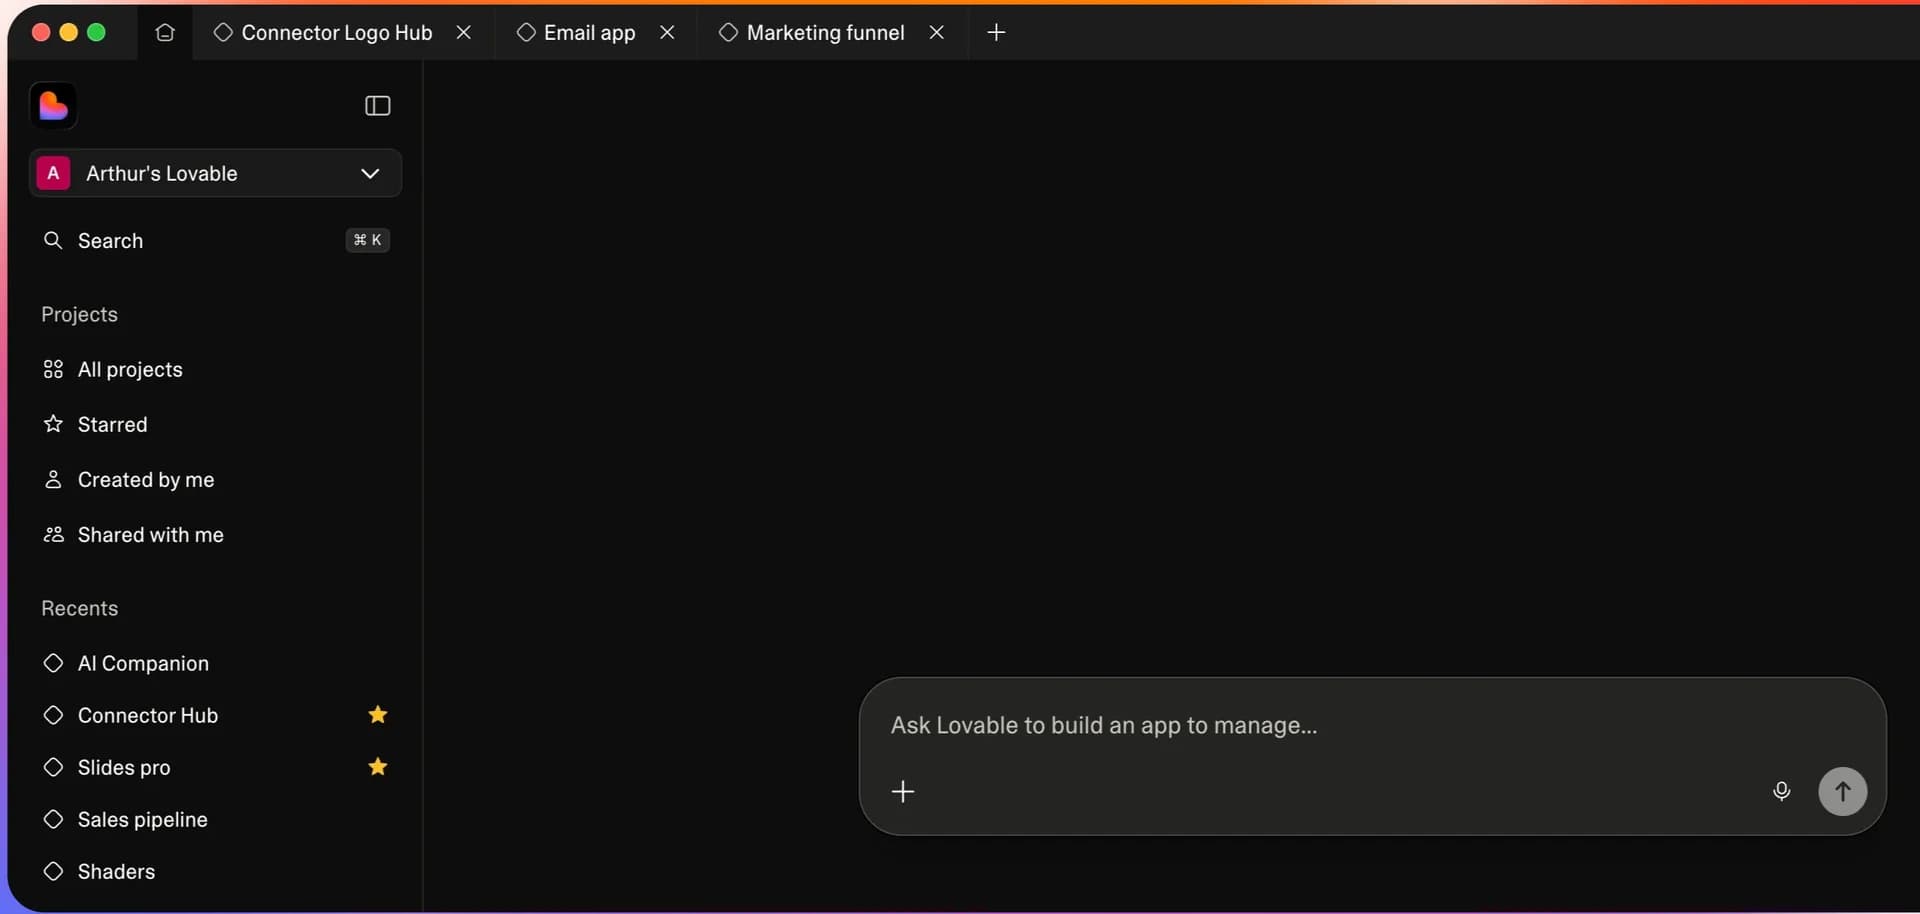Open the Created by me view
Image resolution: width=1920 pixels, height=914 pixels.
[147, 479]
